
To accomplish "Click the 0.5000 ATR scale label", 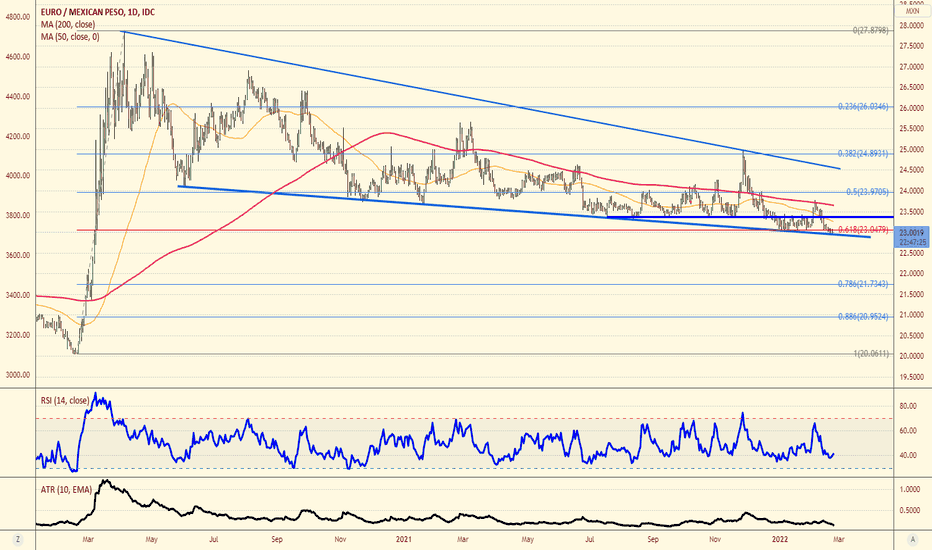I will pos(910,510).
